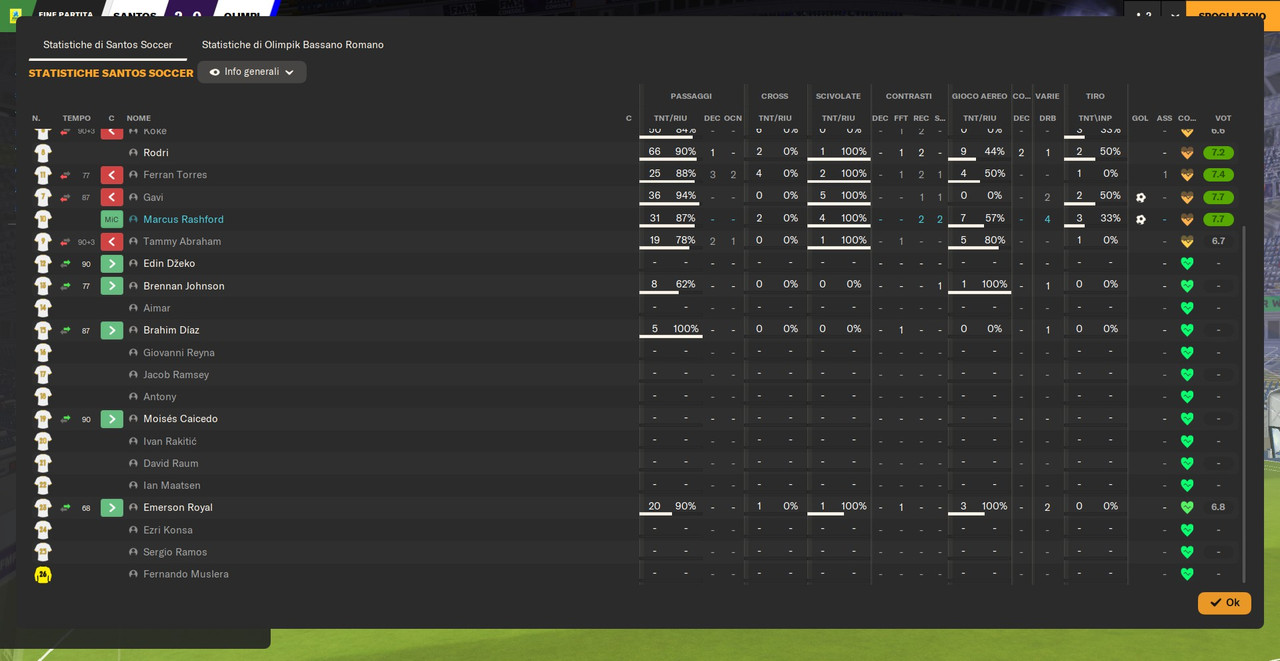Click Tammy Abraham's orange condition heart
1280x661 pixels.
(1187, 241)
